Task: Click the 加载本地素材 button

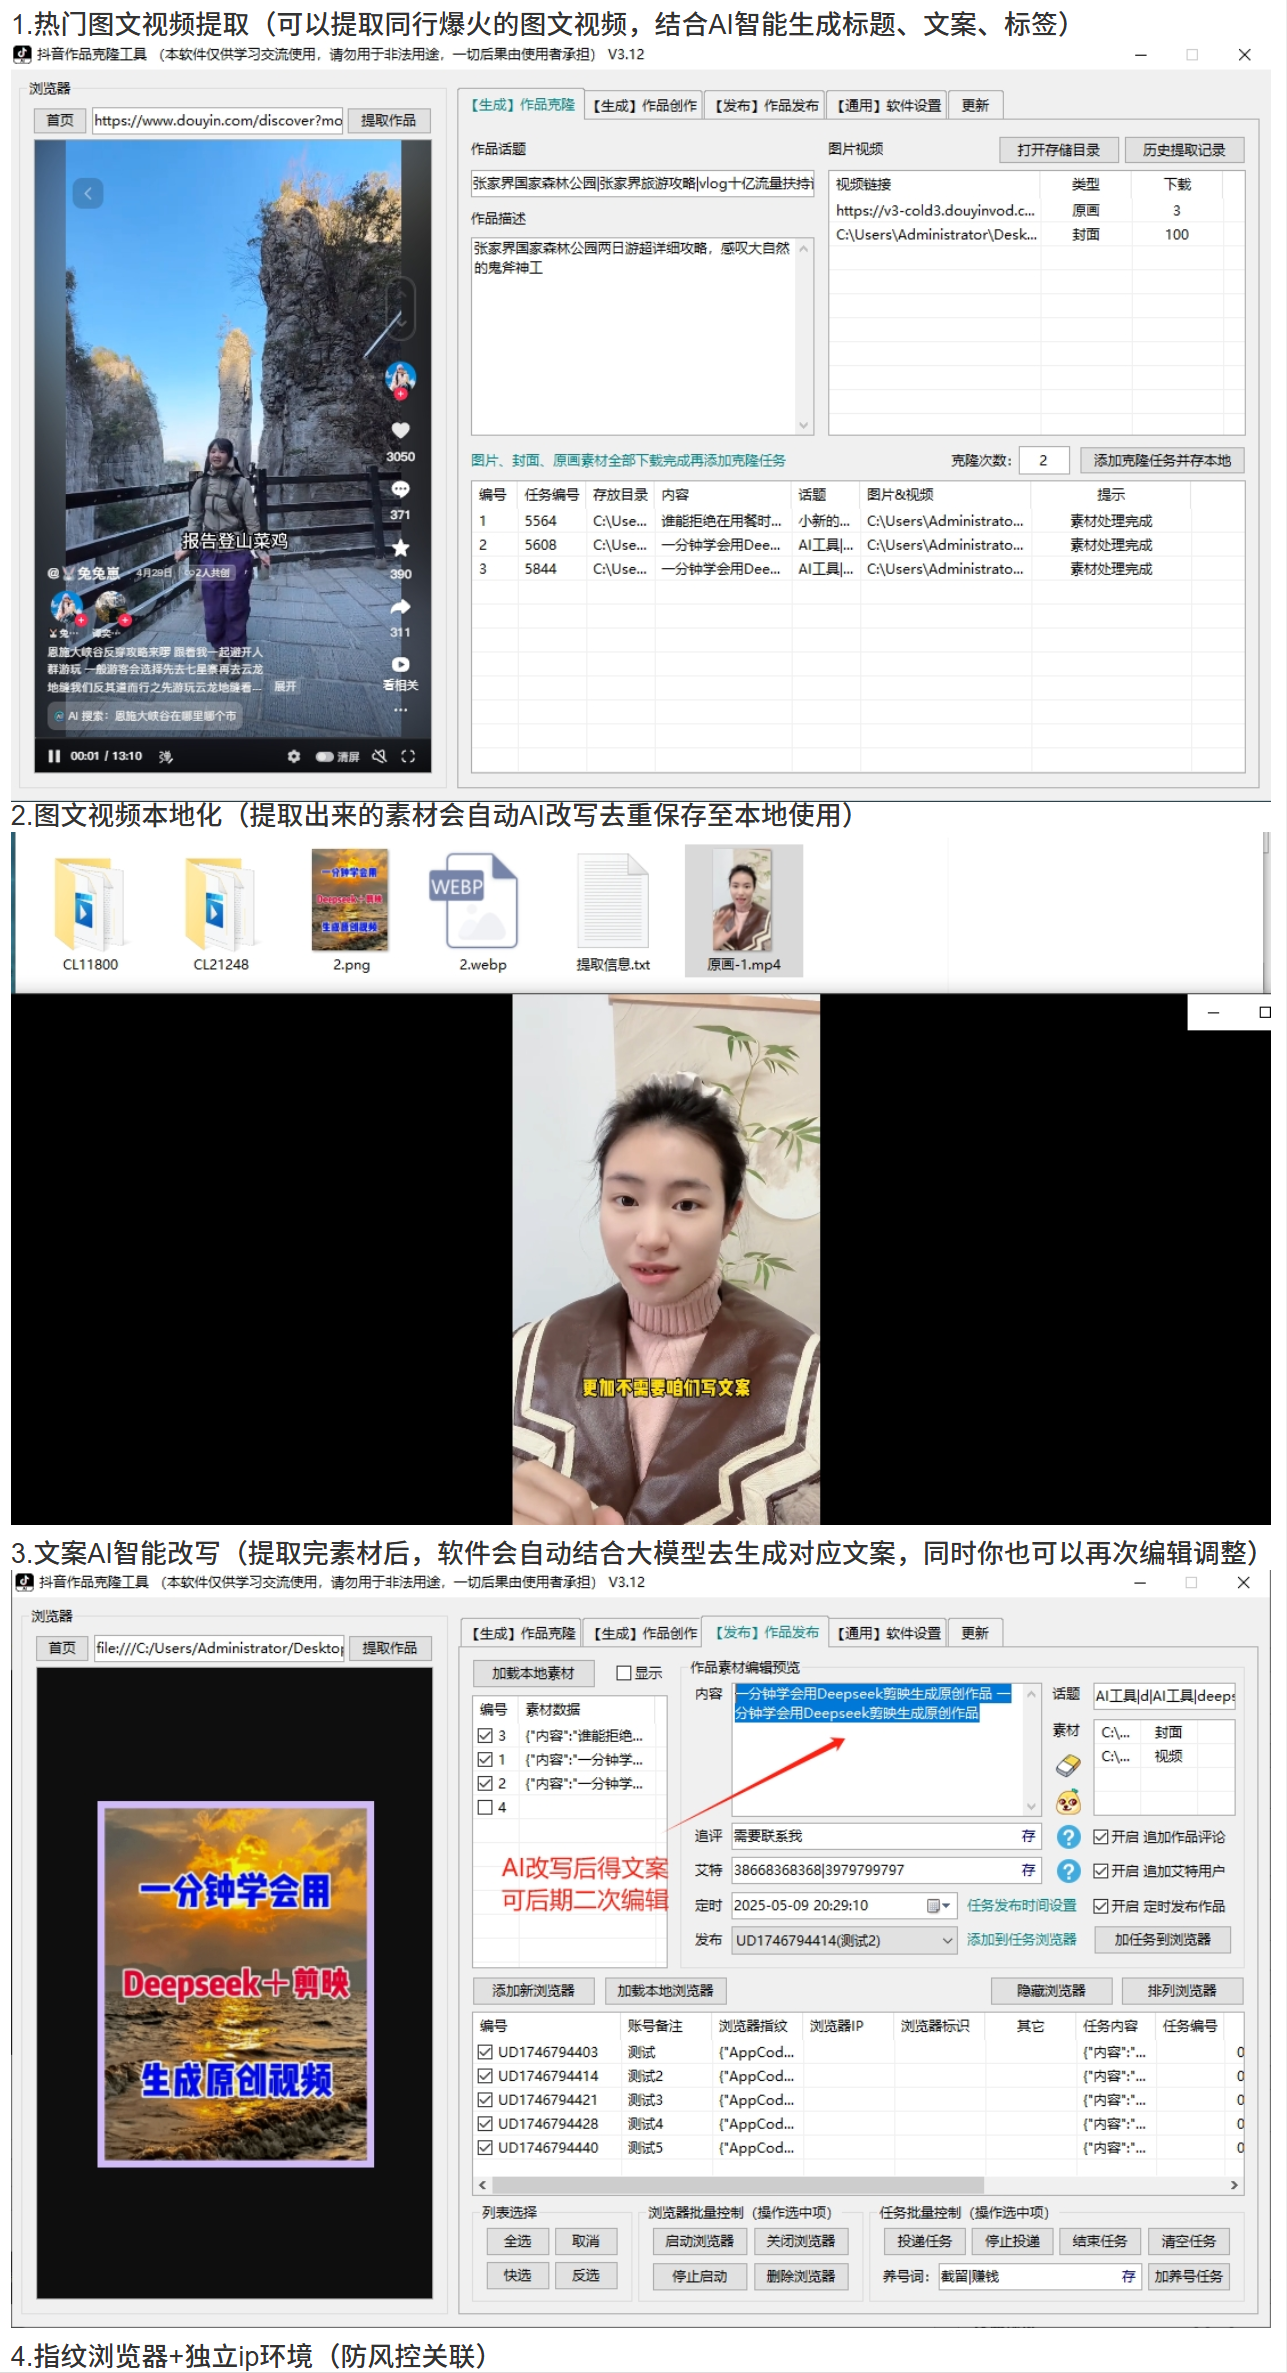Action: point(534,1673)
